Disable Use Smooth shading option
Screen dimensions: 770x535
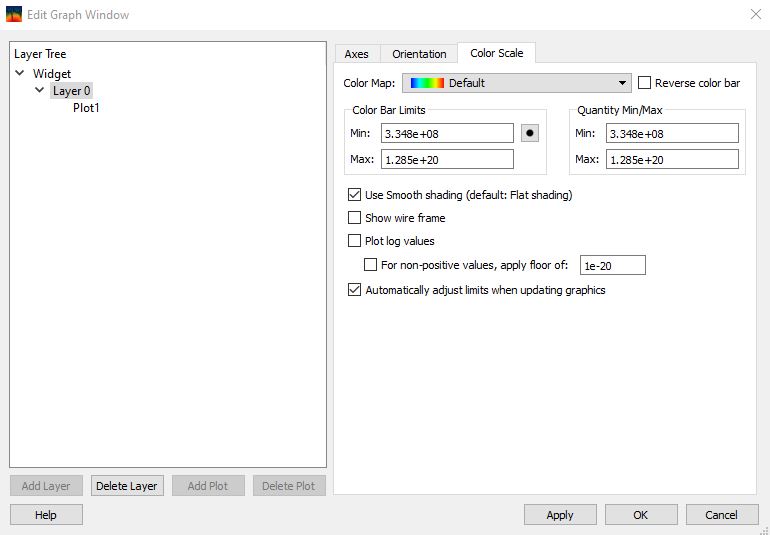pos(354,195)
